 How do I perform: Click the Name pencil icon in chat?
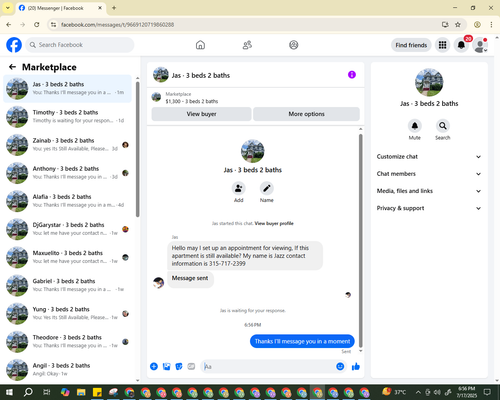[267, 188]
